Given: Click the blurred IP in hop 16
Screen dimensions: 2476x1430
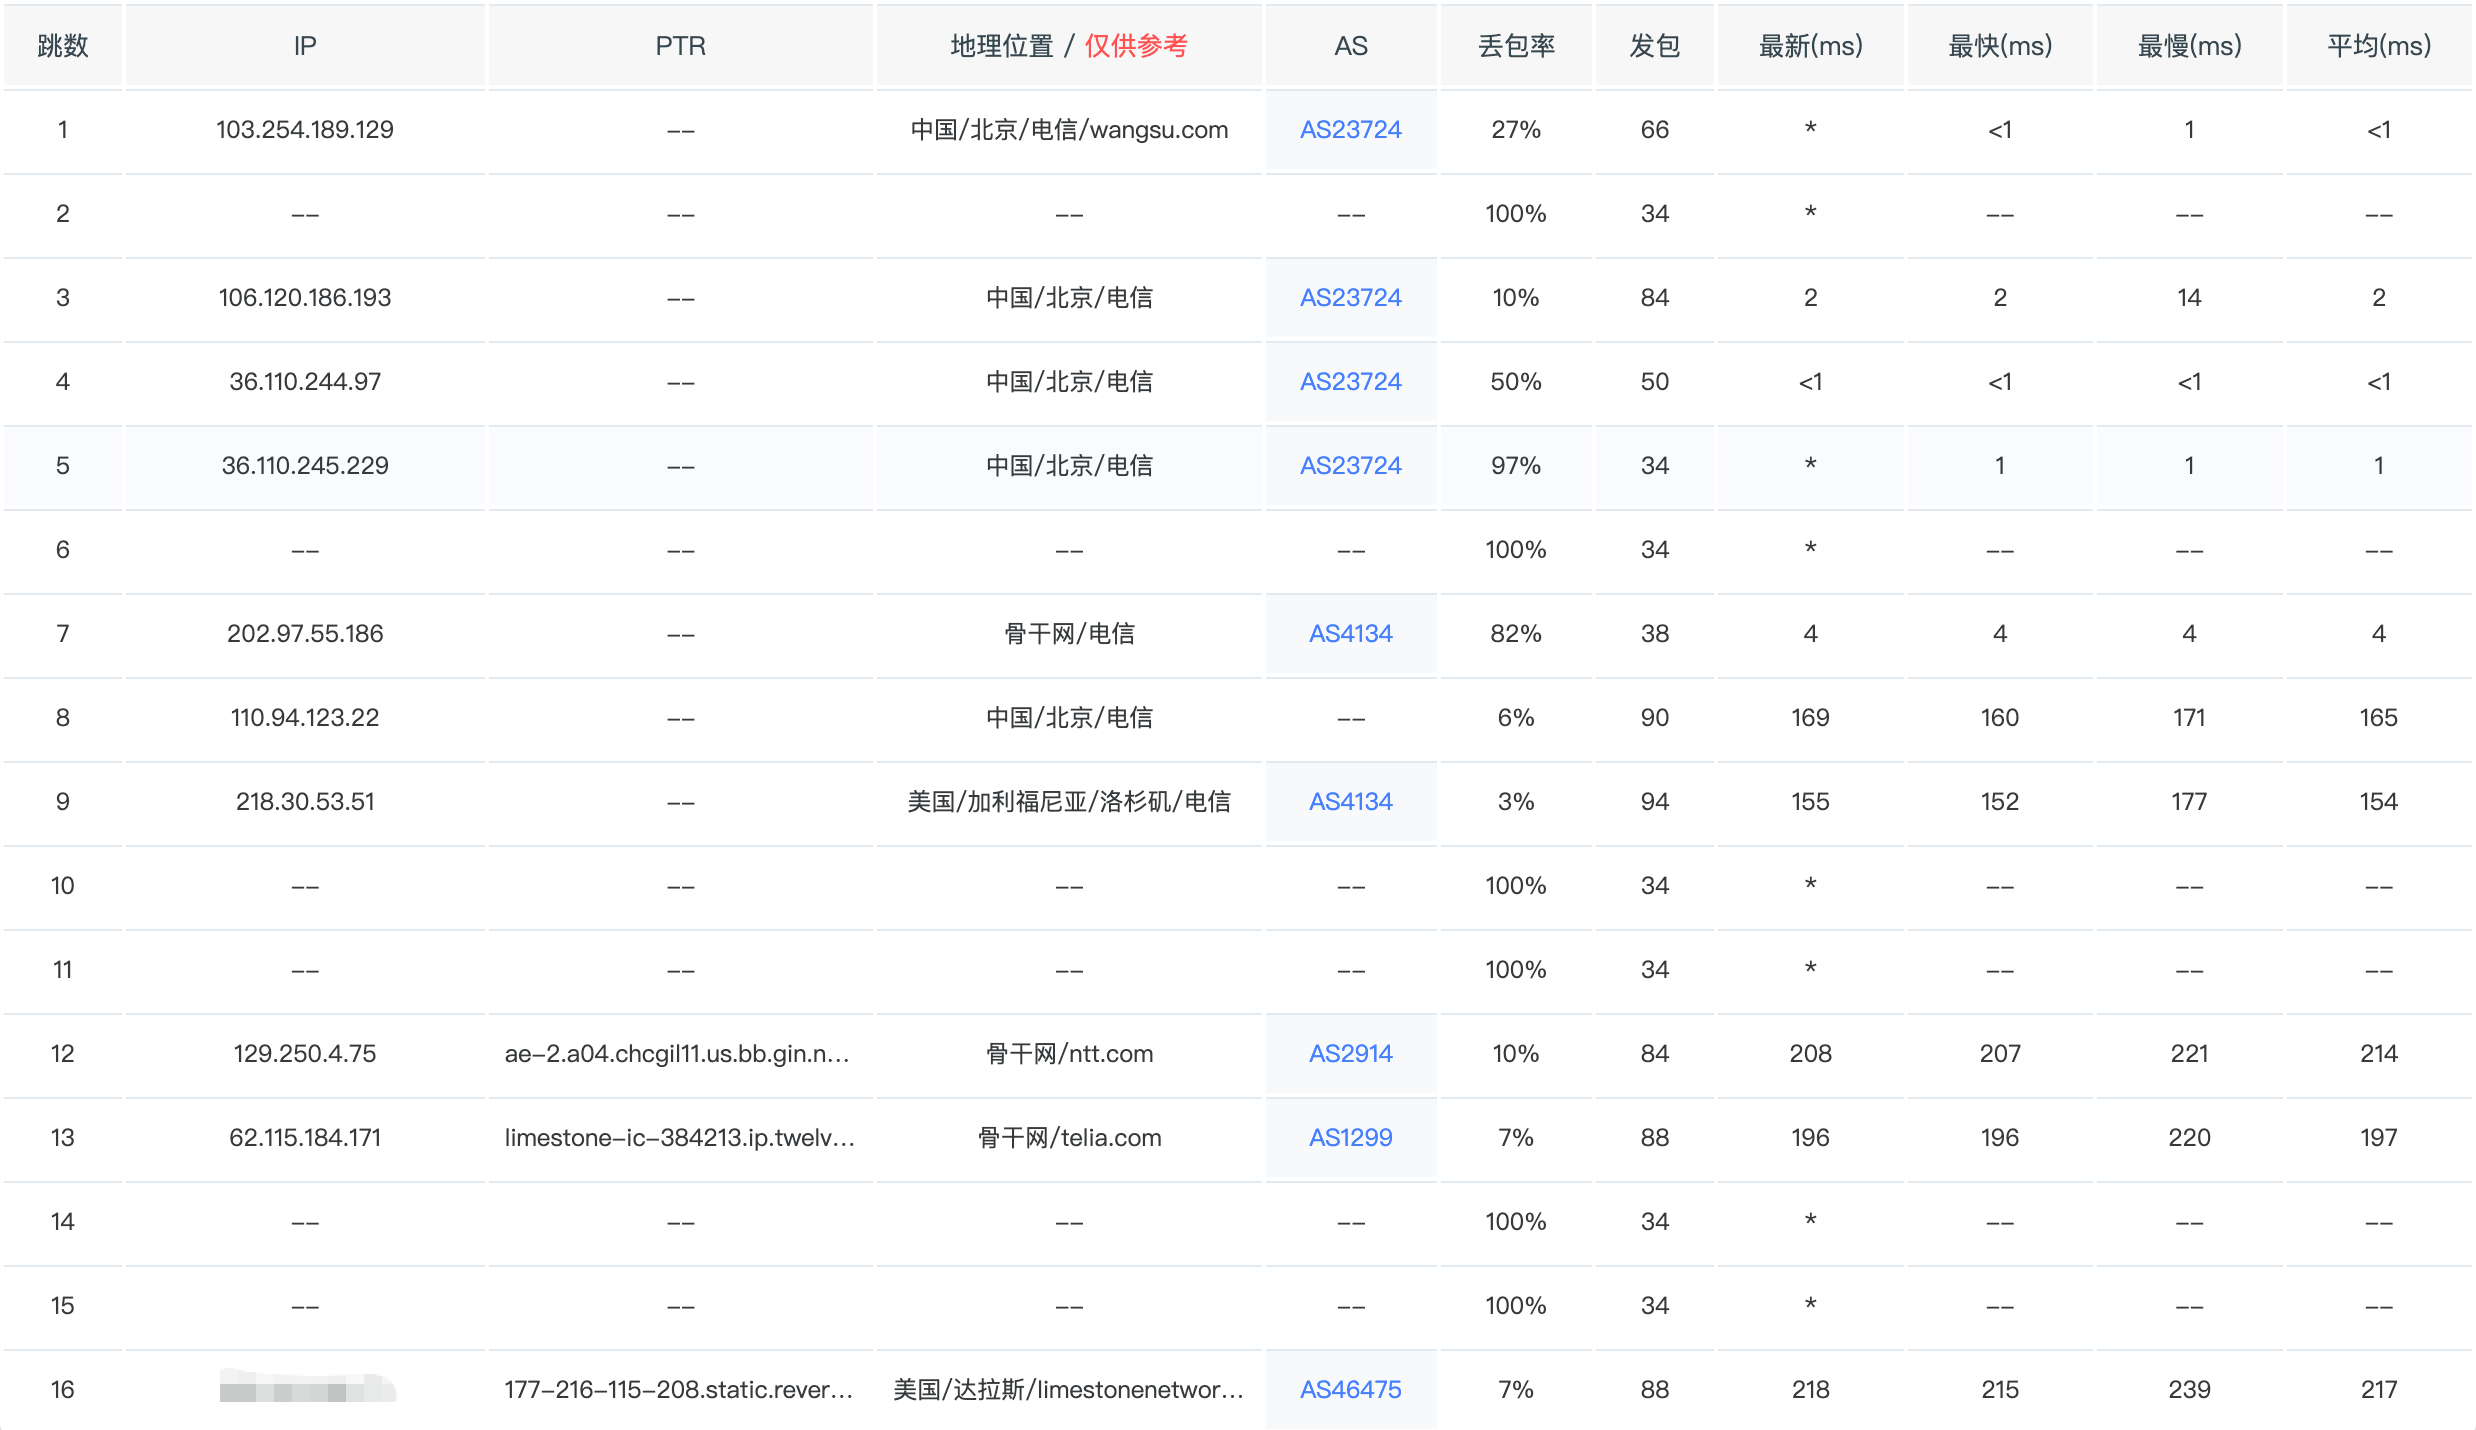Looking at the screenshot, I should (305, 1389).
